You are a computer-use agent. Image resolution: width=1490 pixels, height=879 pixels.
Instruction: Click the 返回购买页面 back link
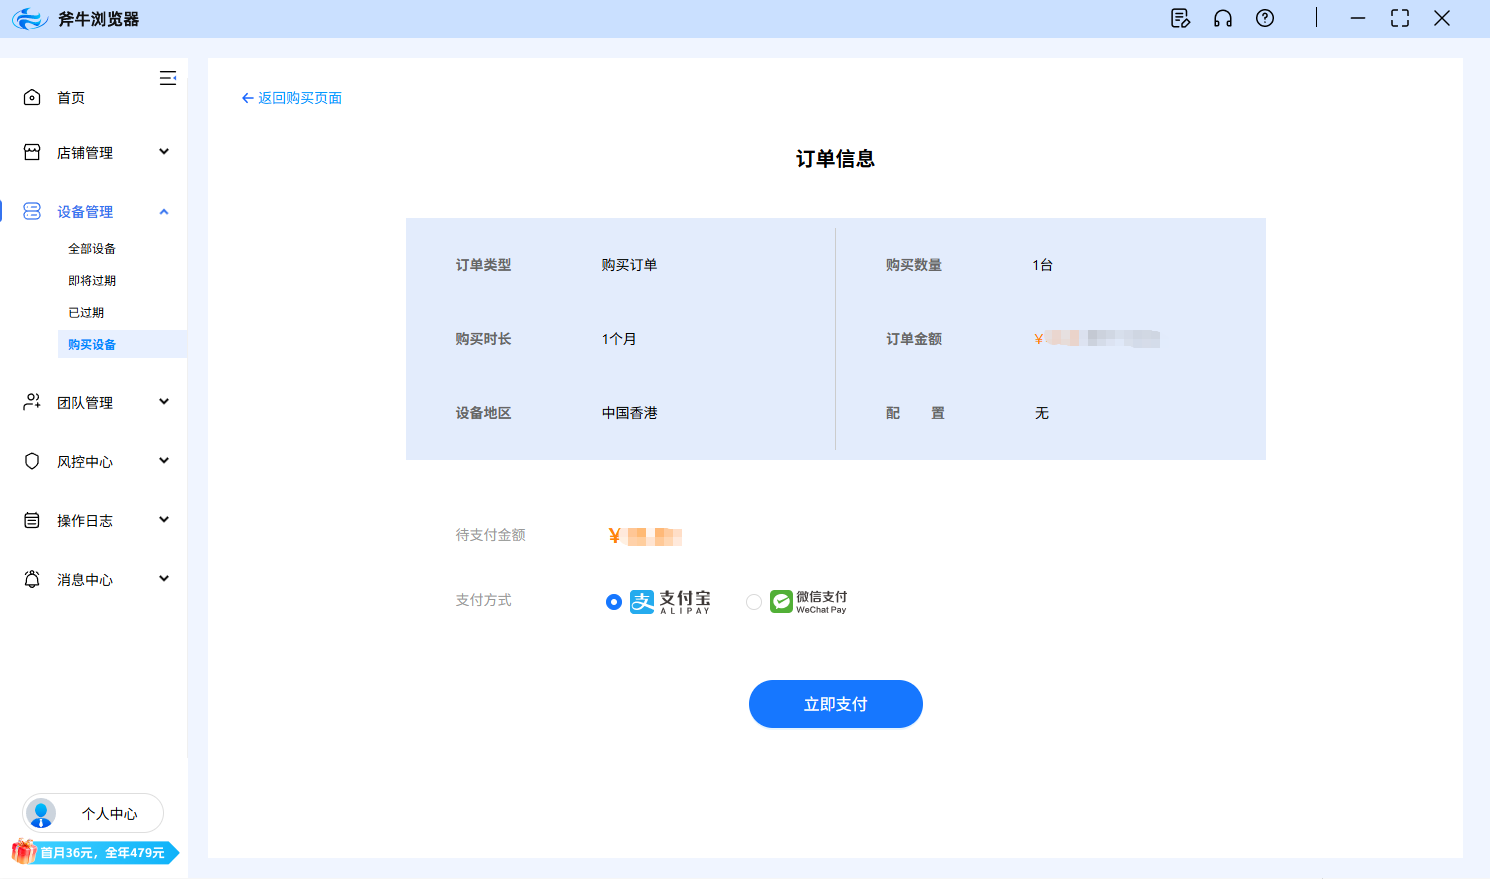pos(291,97)
